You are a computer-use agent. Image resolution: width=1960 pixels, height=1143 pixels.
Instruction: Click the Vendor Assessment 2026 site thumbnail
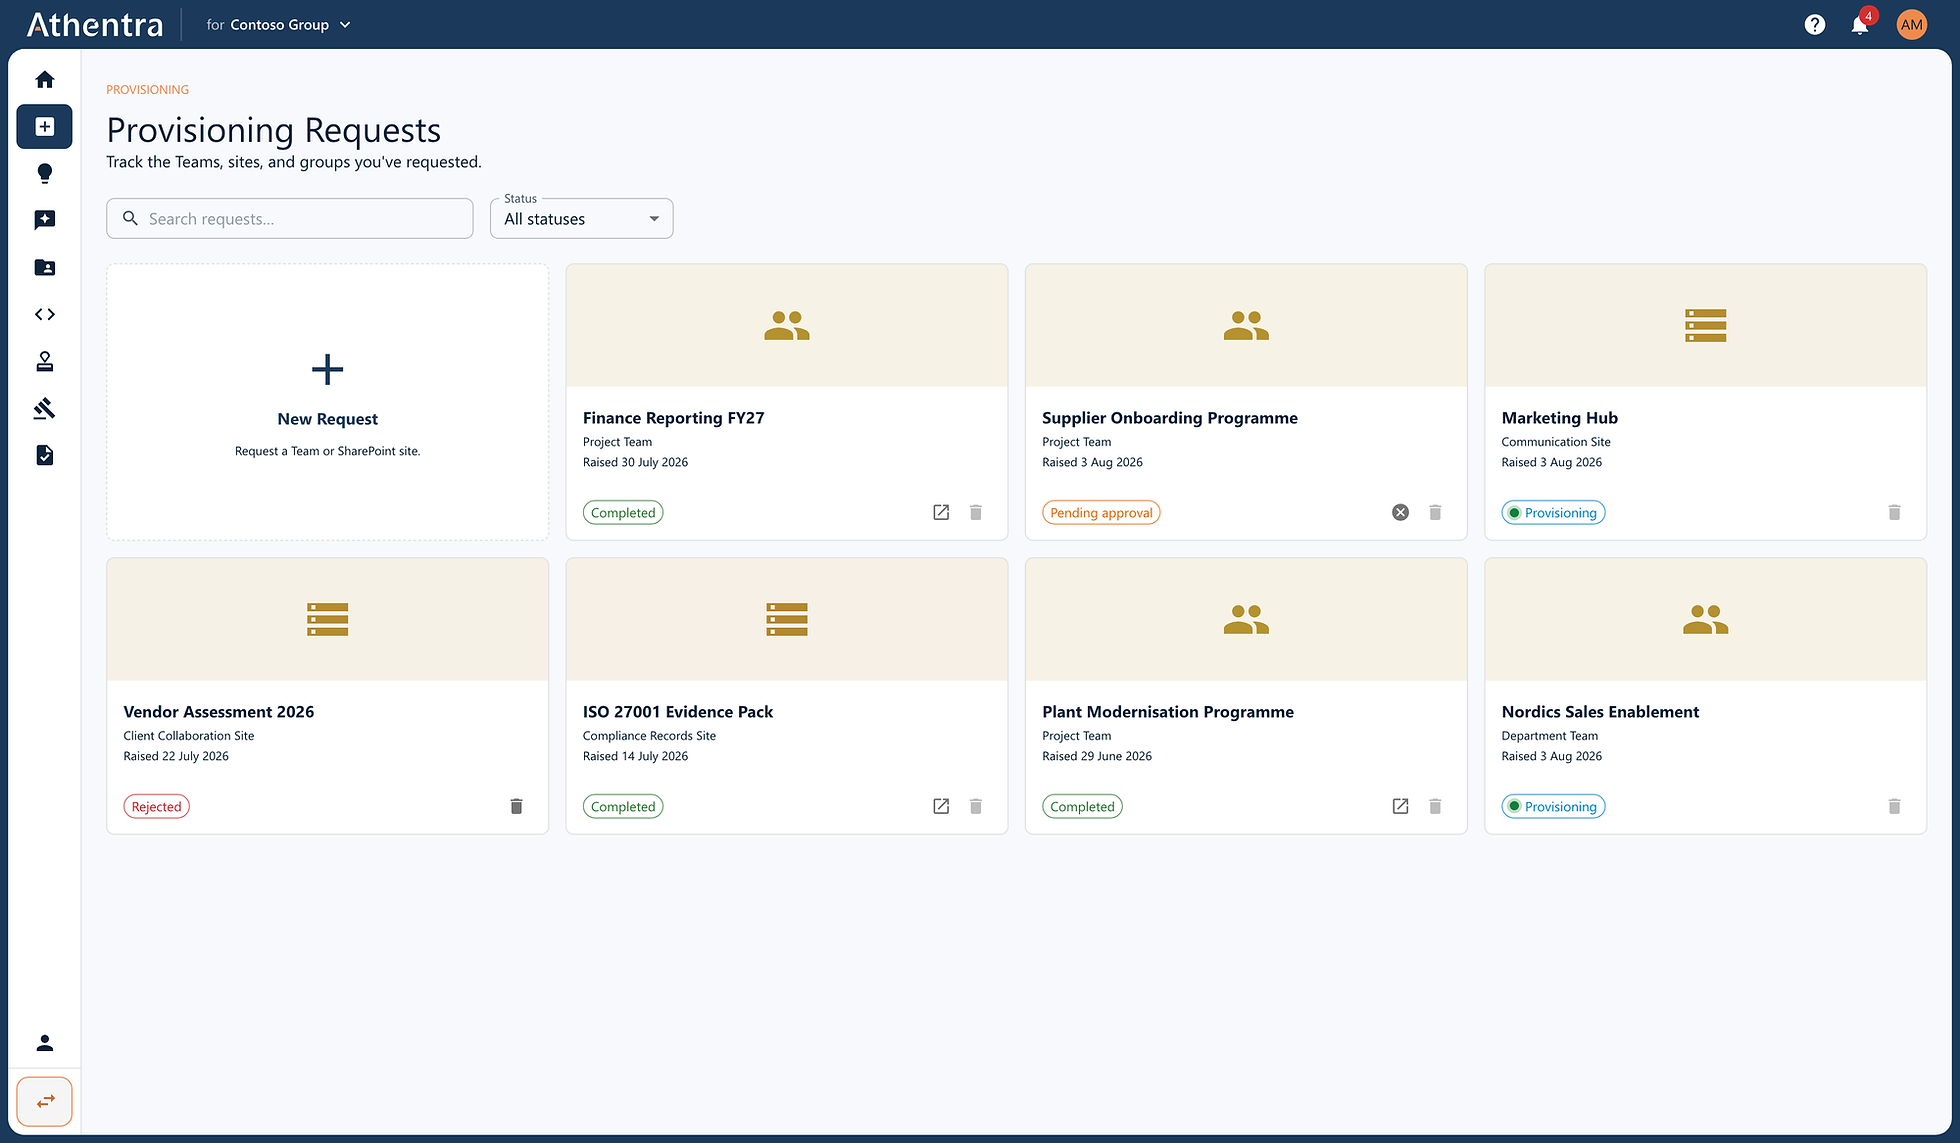click(x=327, y=619)
